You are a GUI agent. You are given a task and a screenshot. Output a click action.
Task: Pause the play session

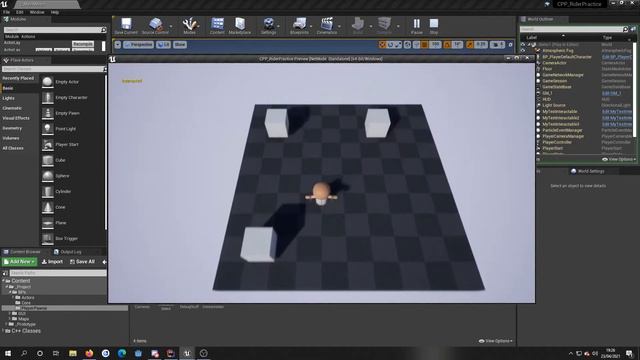417,26
